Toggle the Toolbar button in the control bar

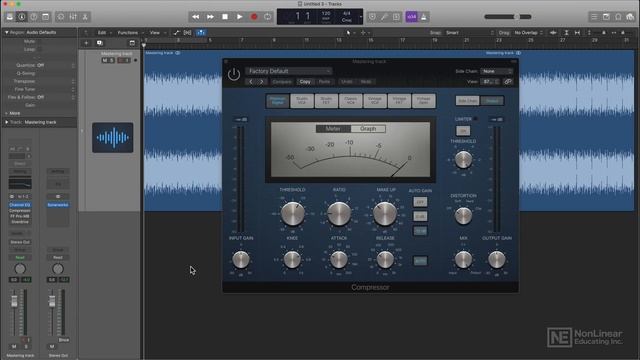[x=45, y=17]
